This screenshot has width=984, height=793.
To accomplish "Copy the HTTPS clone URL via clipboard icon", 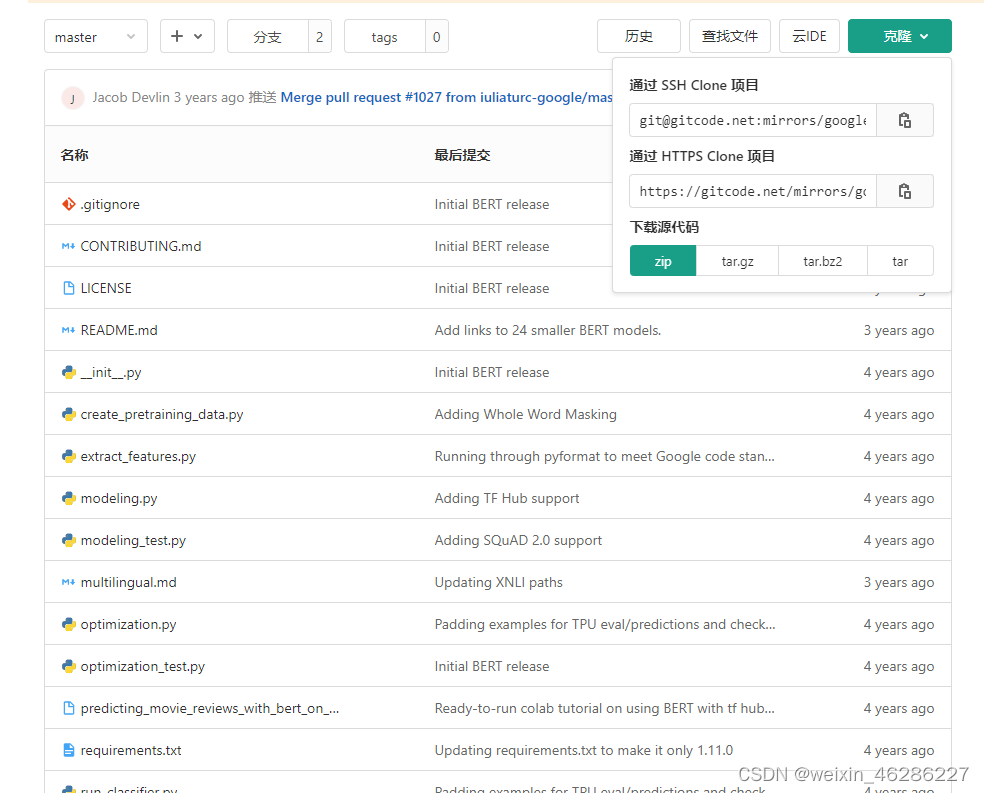I will pyautogui.click(x=904, y=191).
